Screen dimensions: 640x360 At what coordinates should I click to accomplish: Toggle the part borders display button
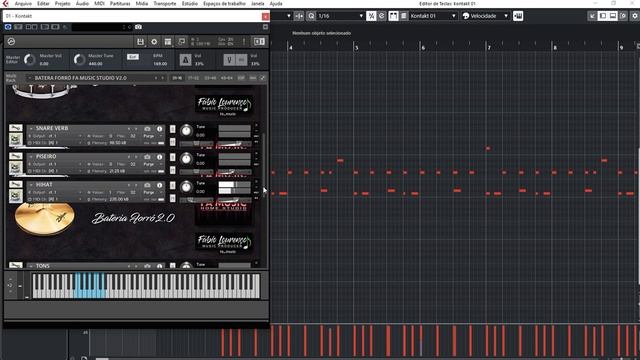393,16
